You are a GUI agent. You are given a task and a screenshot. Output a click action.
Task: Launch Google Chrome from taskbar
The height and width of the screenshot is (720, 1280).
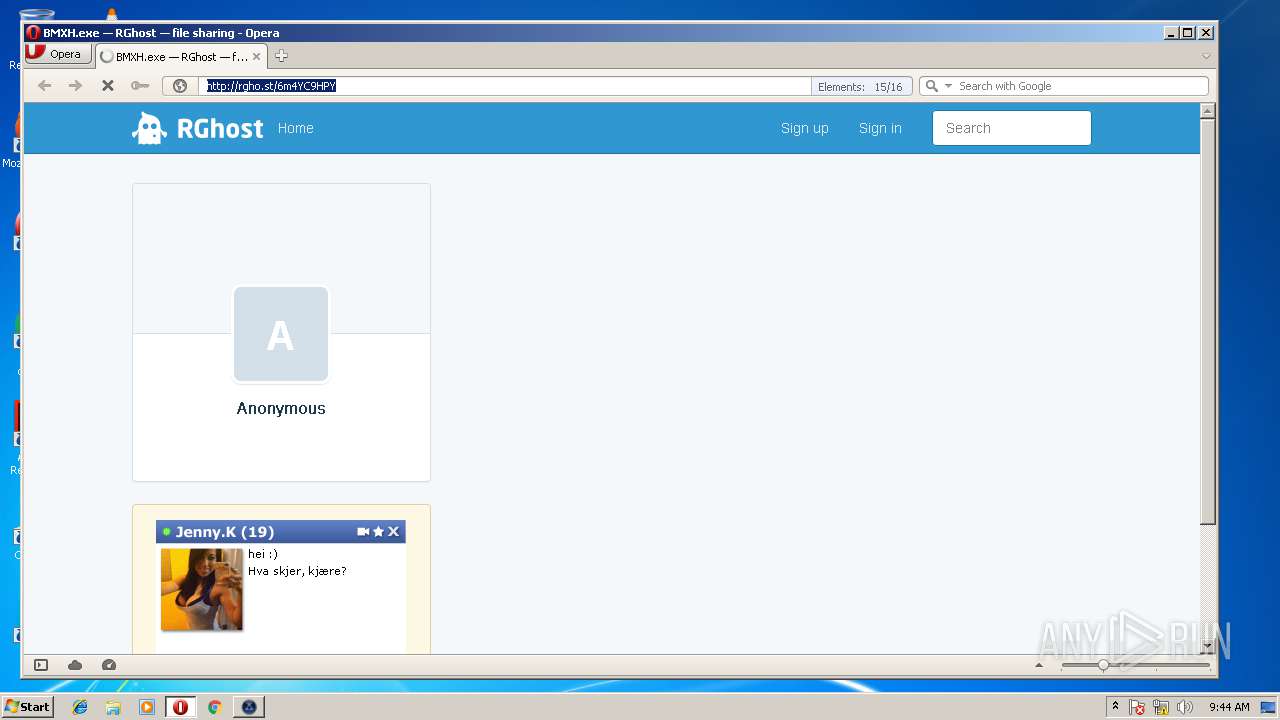214,707
